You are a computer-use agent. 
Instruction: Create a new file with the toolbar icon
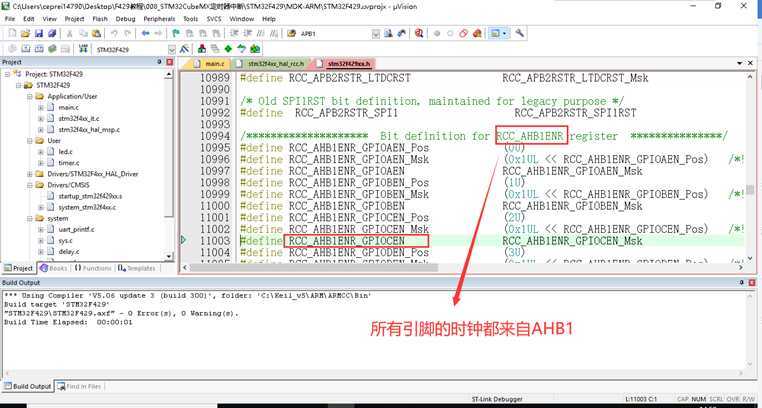(x=12, y=34)
